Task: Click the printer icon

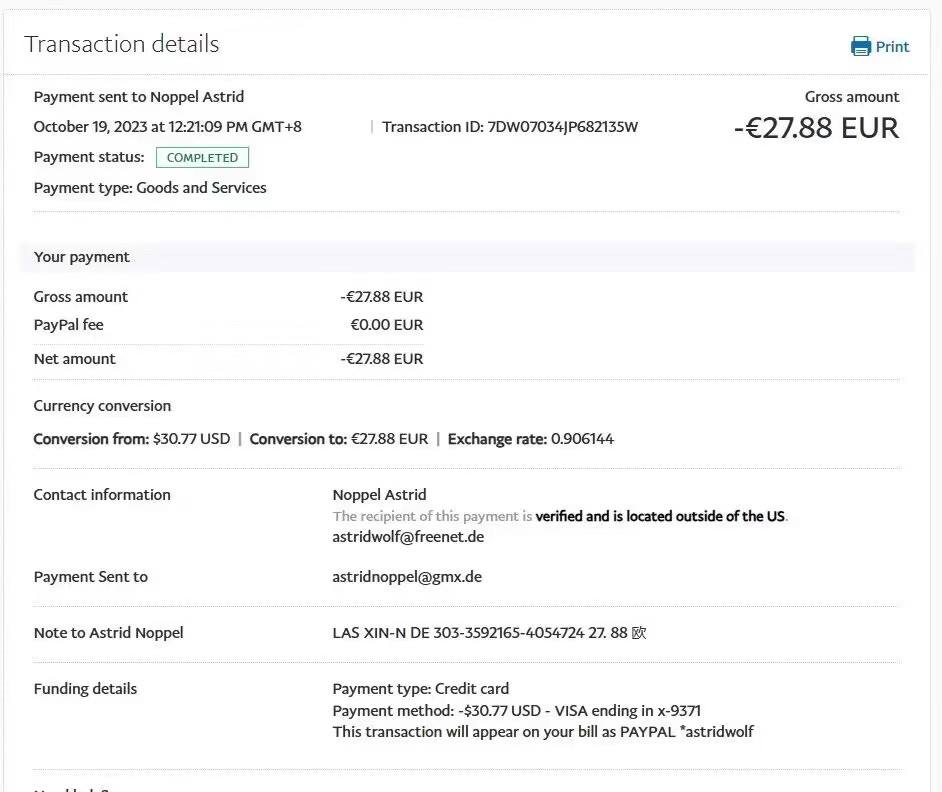Action: click(x=860, y=46)
